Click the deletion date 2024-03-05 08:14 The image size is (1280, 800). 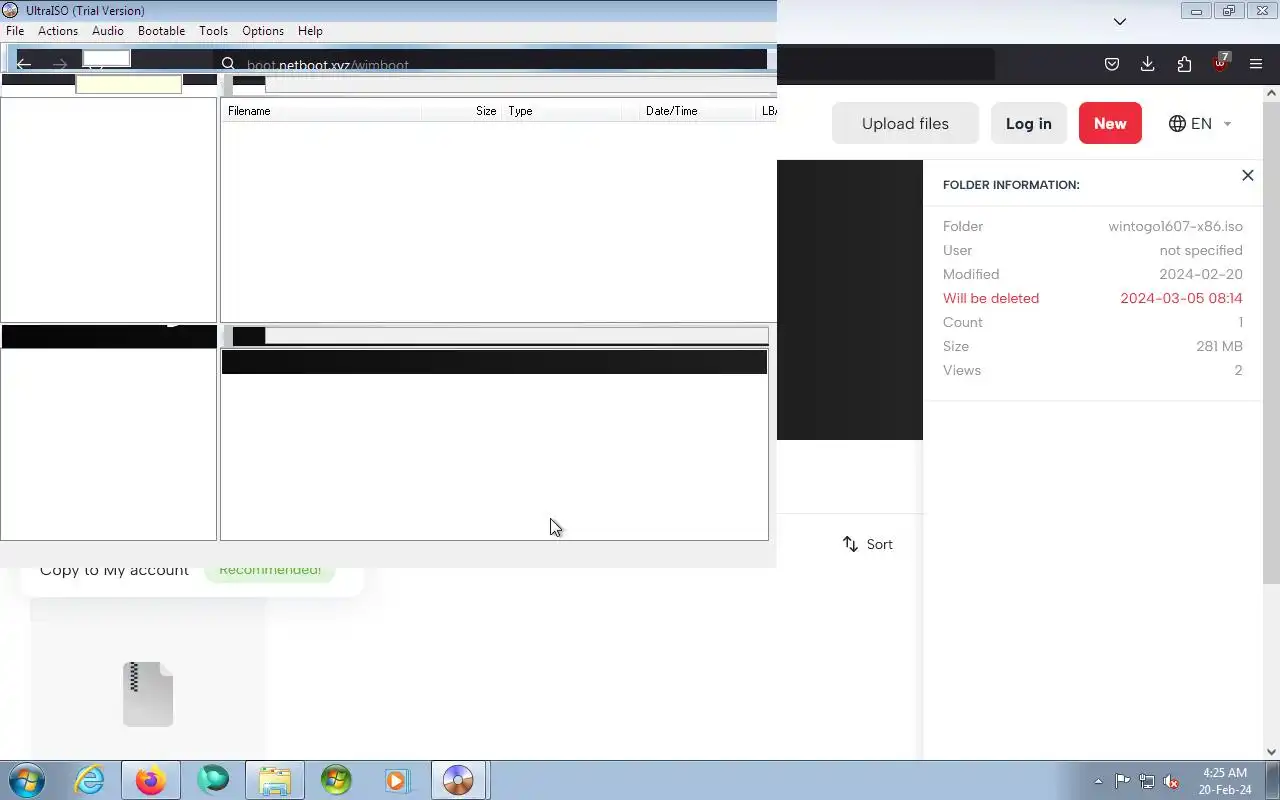[1181, 298]
